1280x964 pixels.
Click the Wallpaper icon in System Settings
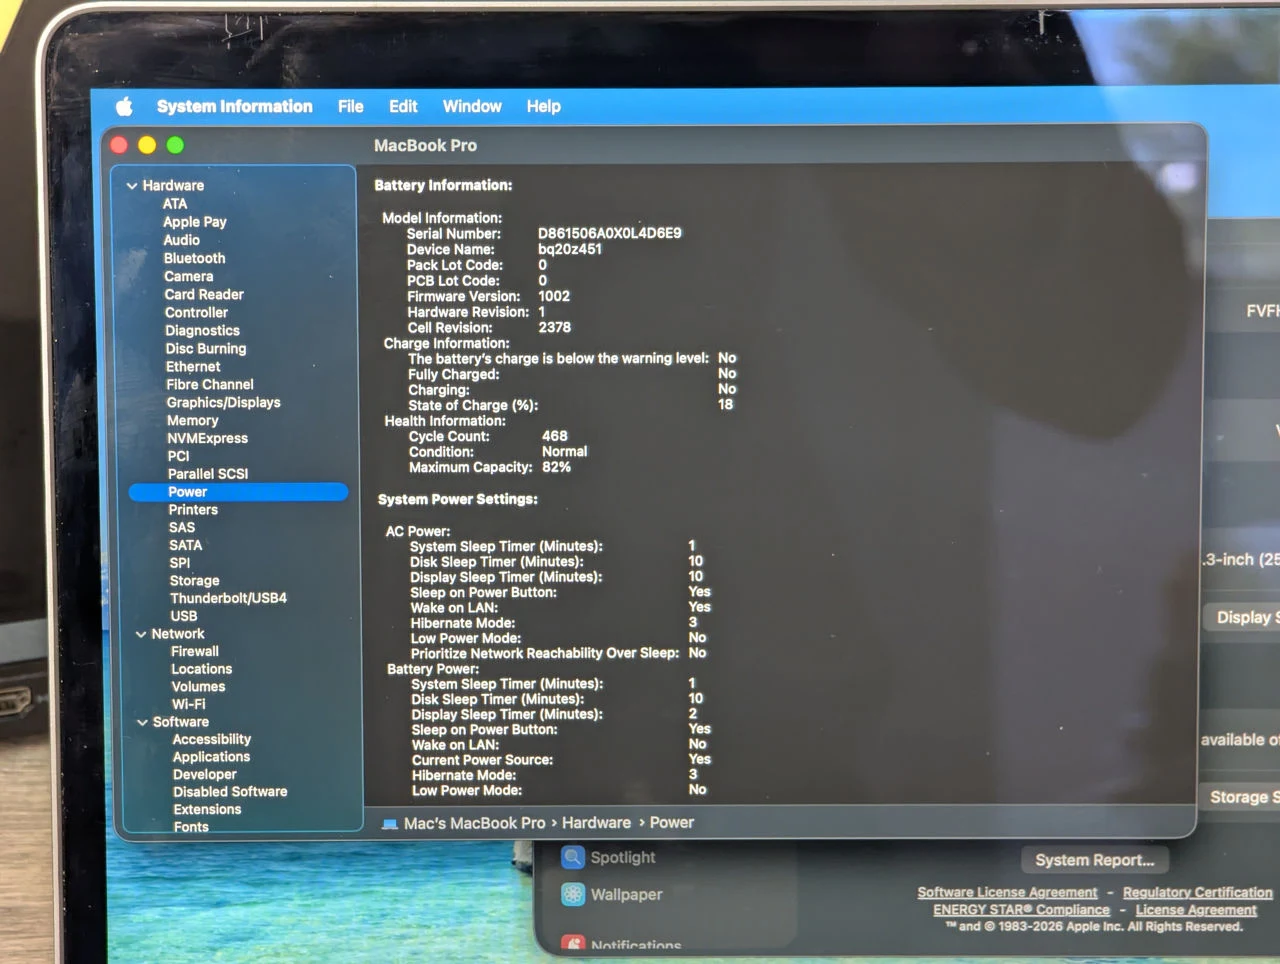(573, 894)
